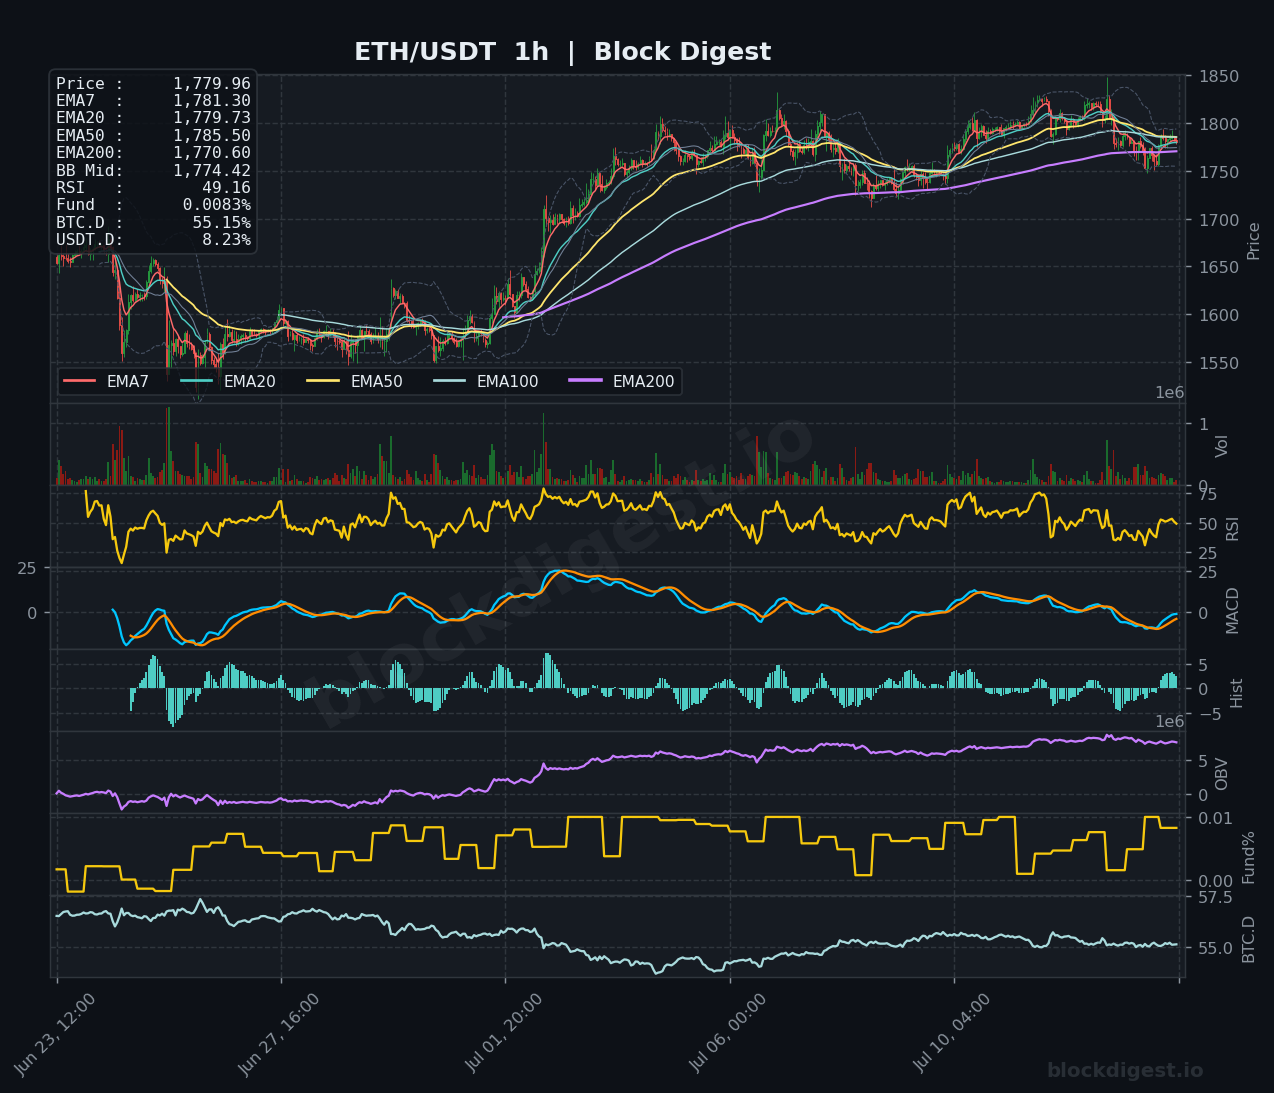This screenshot has width=1274, height=1093.
Task: Click the RSI axis title
Action: (x=1233, y=529)
